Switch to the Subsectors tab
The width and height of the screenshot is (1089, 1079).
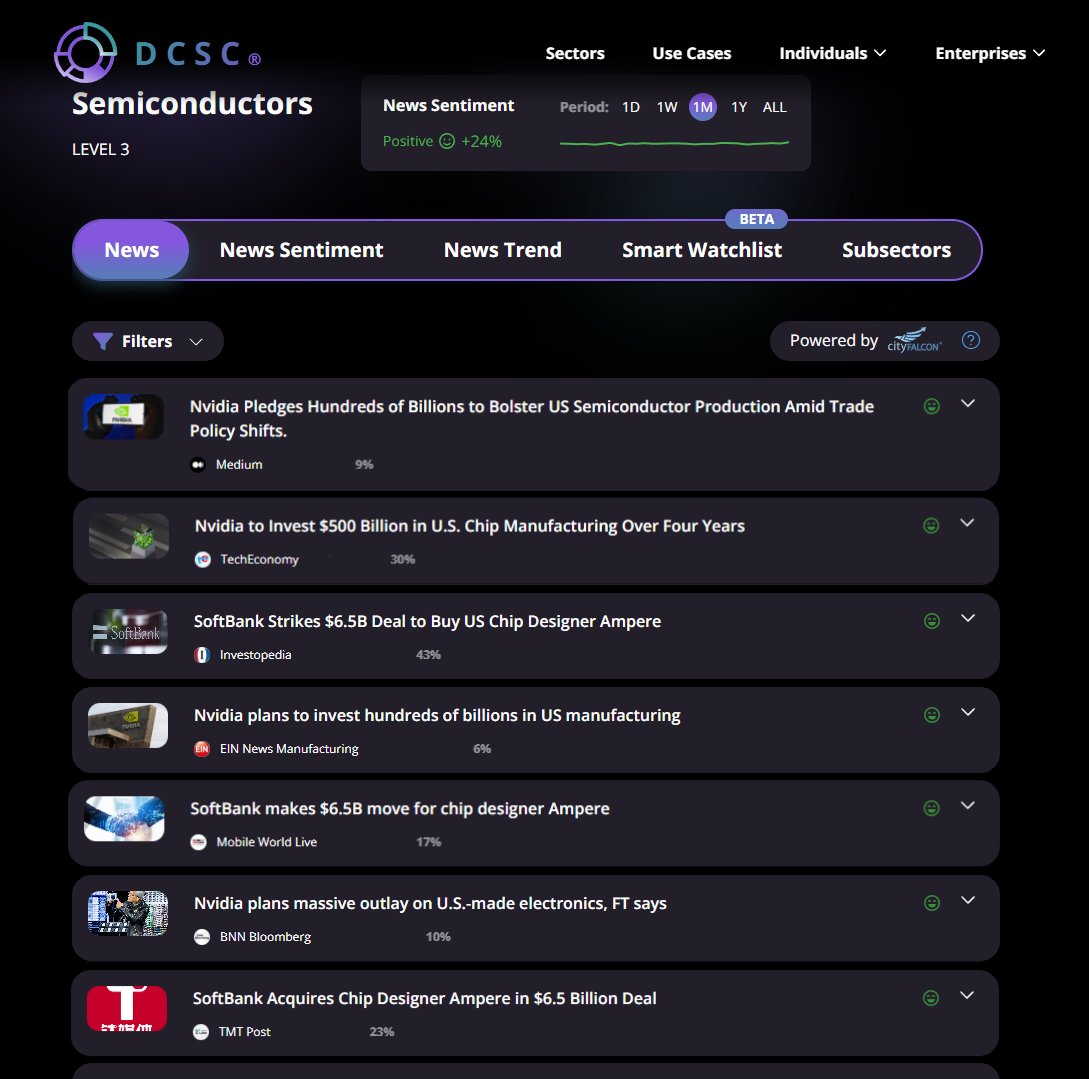point(896,250)
